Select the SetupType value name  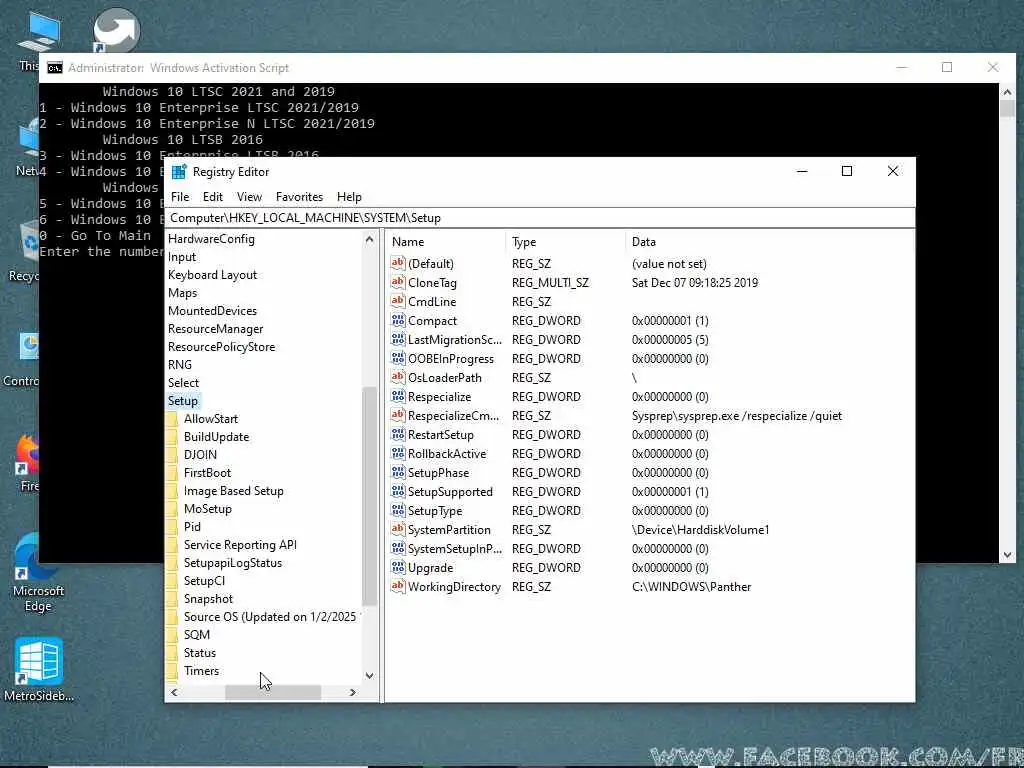pos(435,511)
